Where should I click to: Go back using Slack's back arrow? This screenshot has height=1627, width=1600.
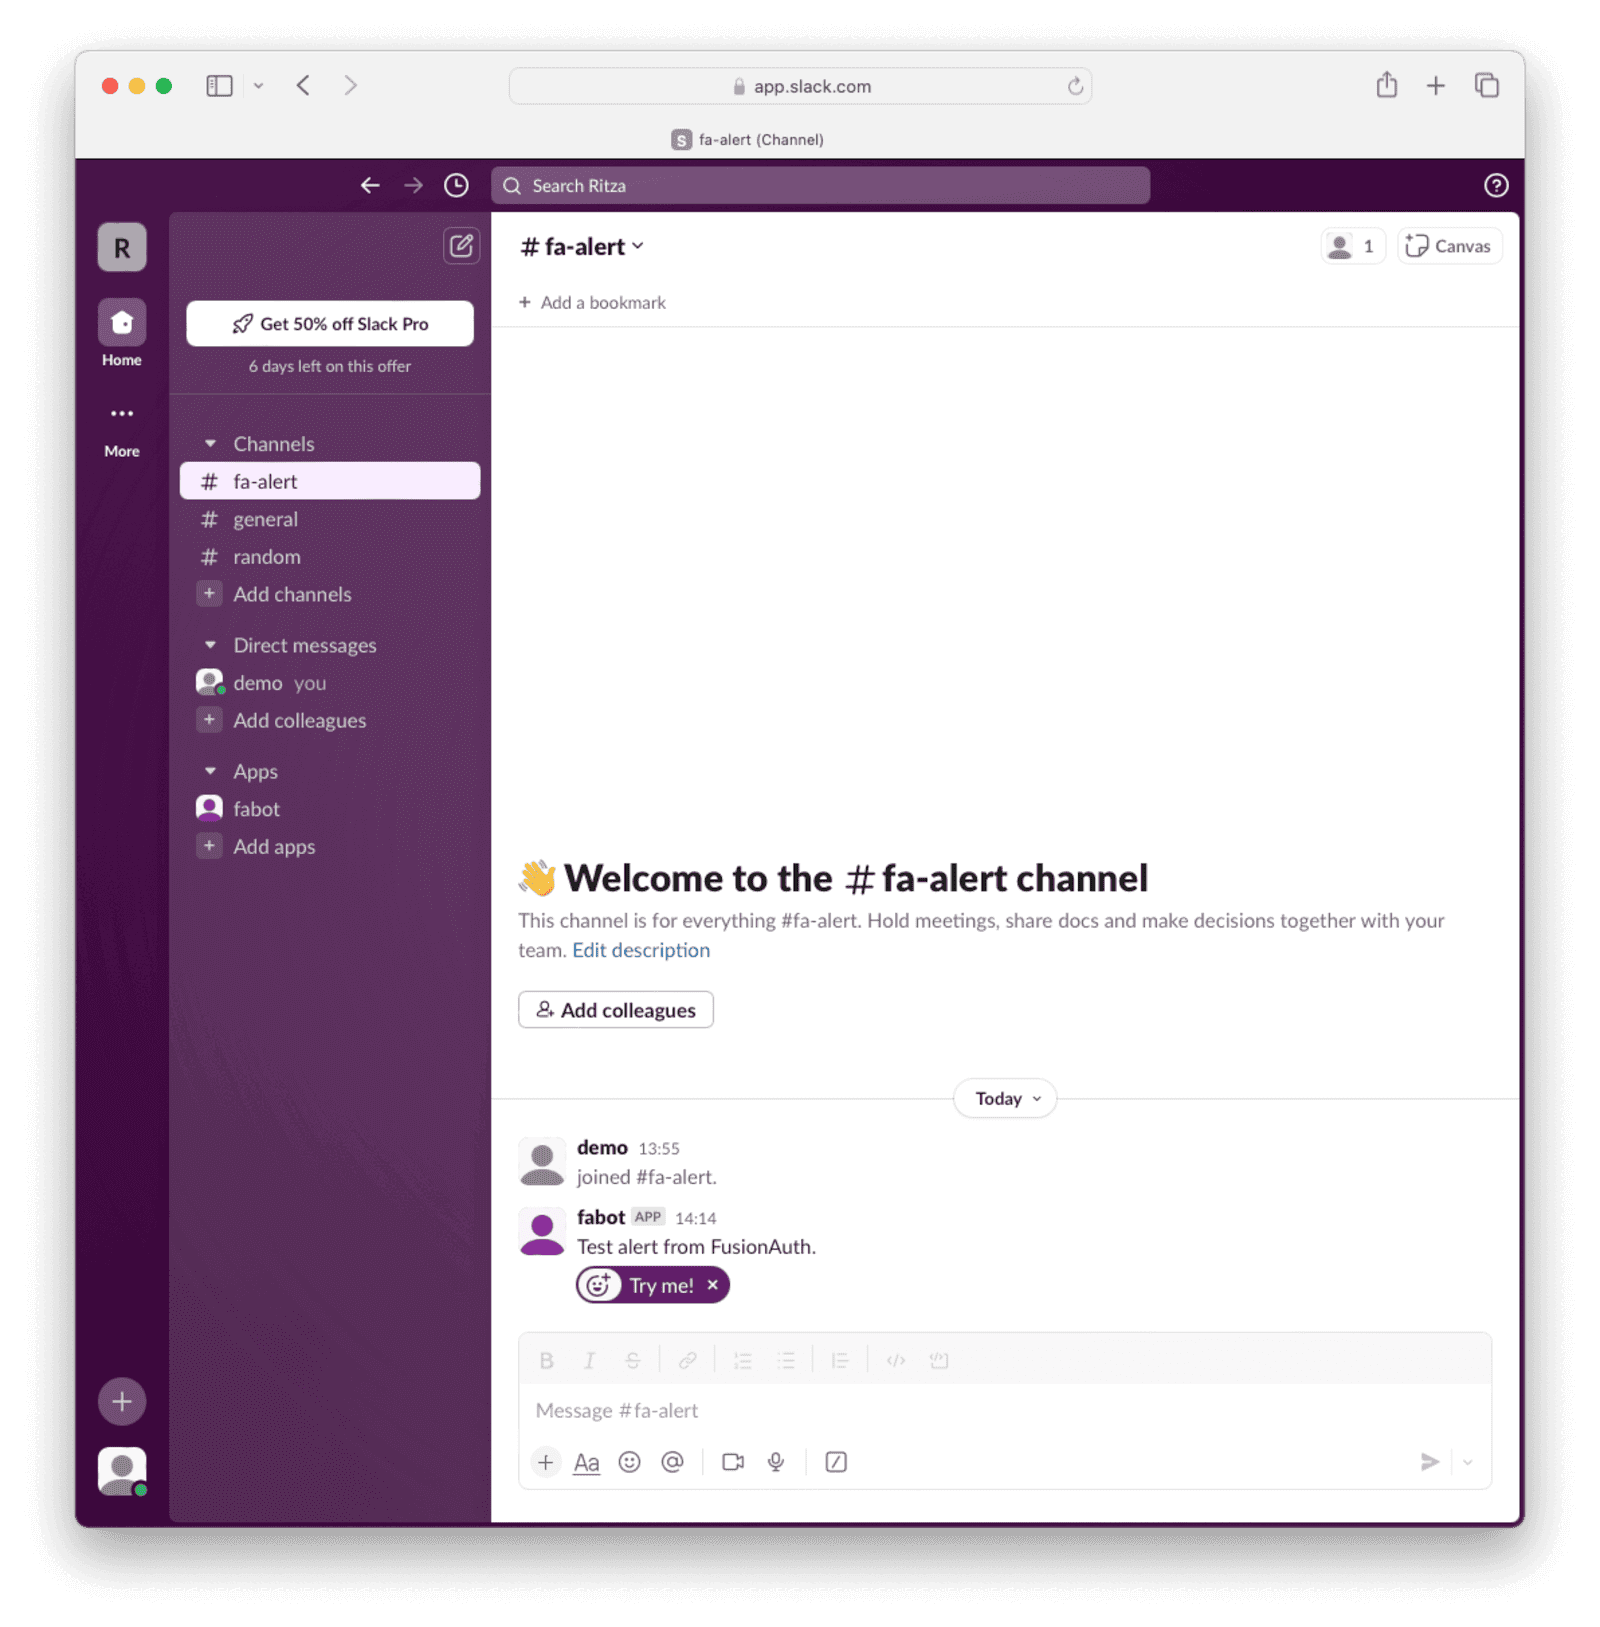click(370, 185)
